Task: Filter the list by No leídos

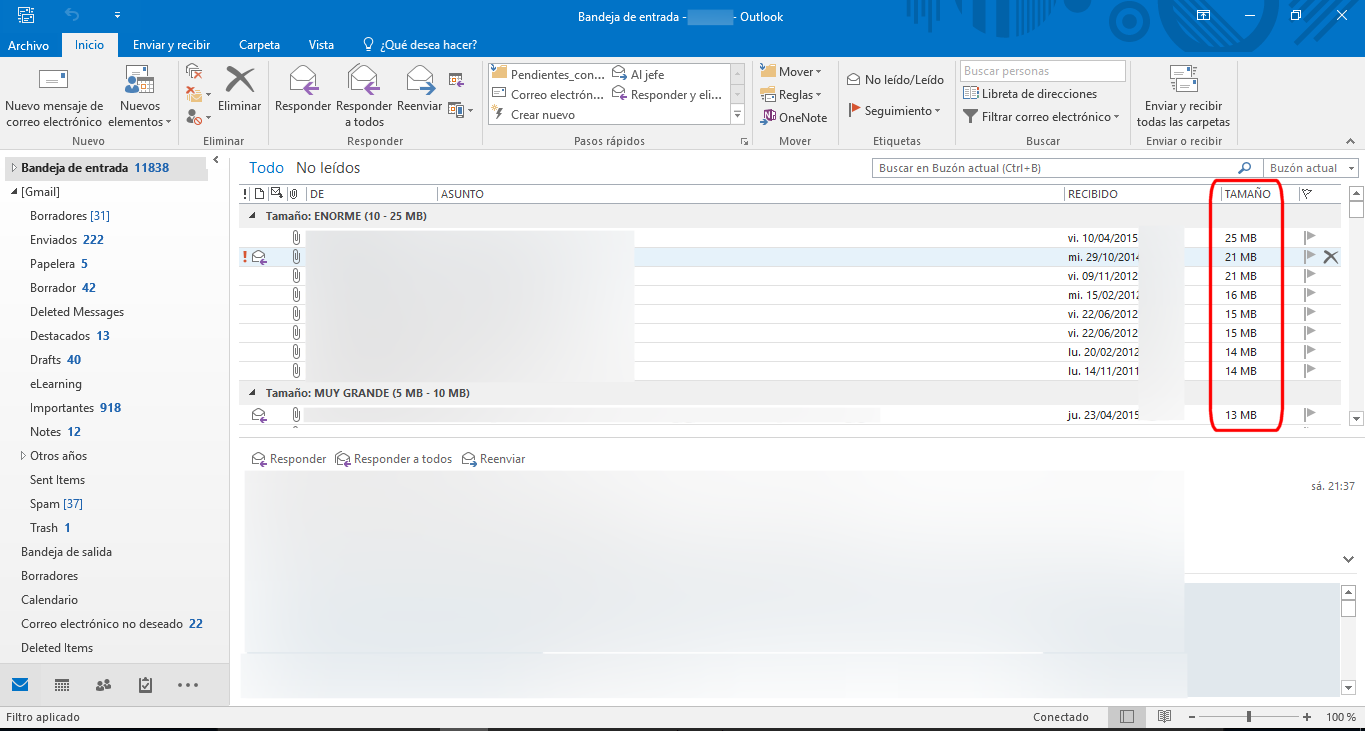Action: pos(328,168)
